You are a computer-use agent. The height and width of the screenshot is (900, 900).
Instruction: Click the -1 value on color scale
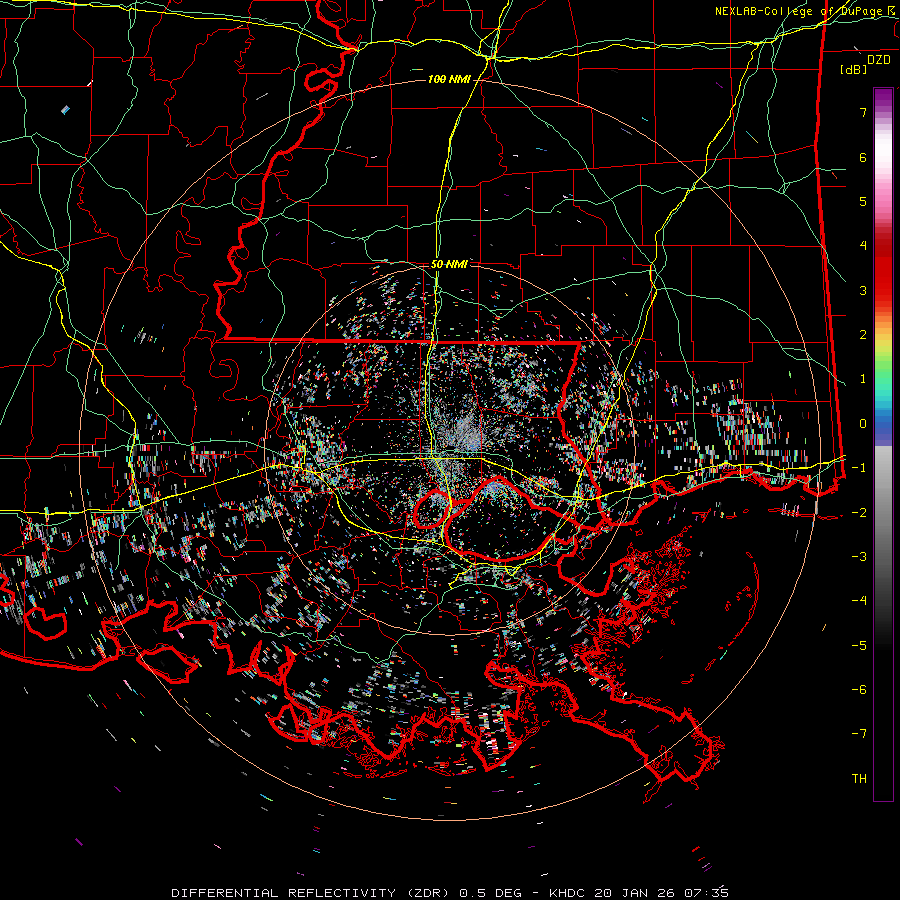tap(859, 468)
